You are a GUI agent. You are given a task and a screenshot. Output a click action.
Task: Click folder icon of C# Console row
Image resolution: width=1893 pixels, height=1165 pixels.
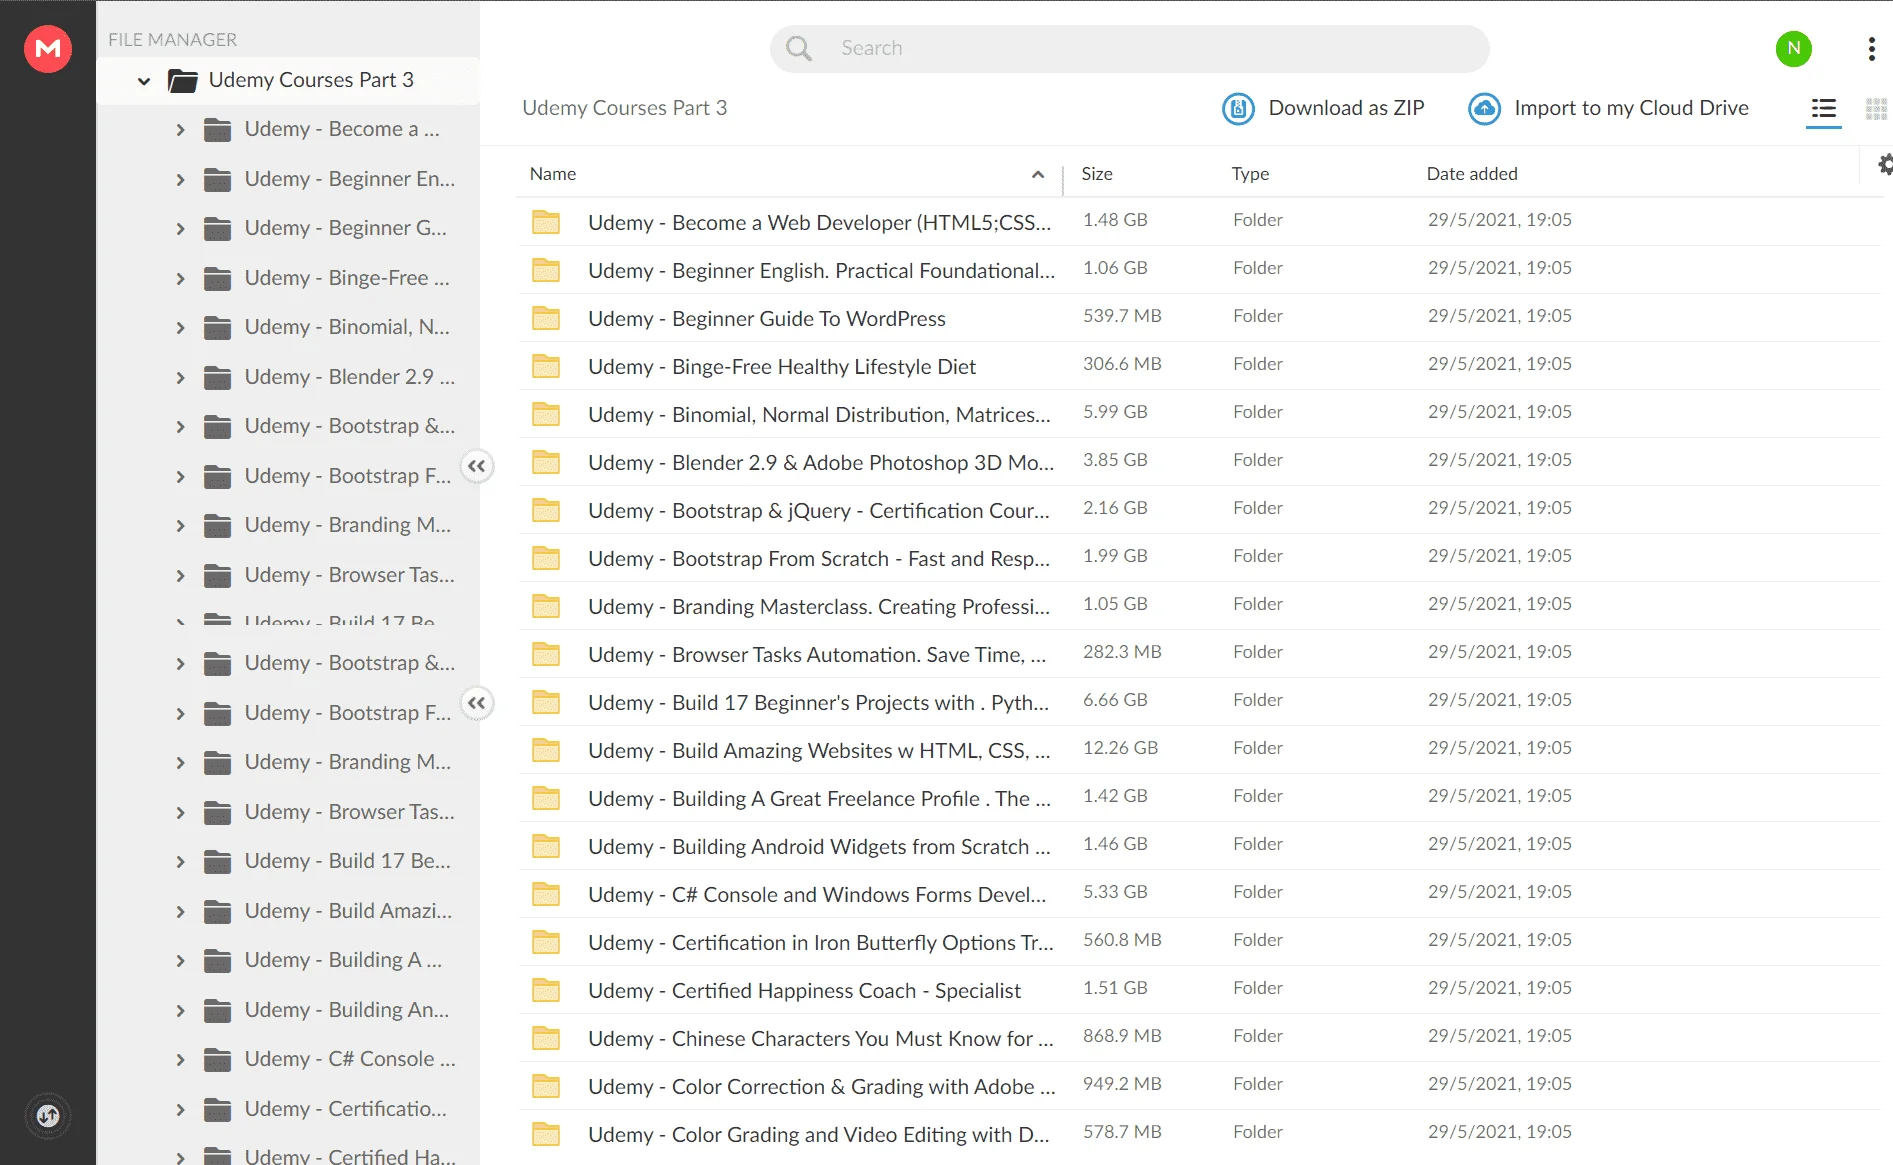[546, 894]
